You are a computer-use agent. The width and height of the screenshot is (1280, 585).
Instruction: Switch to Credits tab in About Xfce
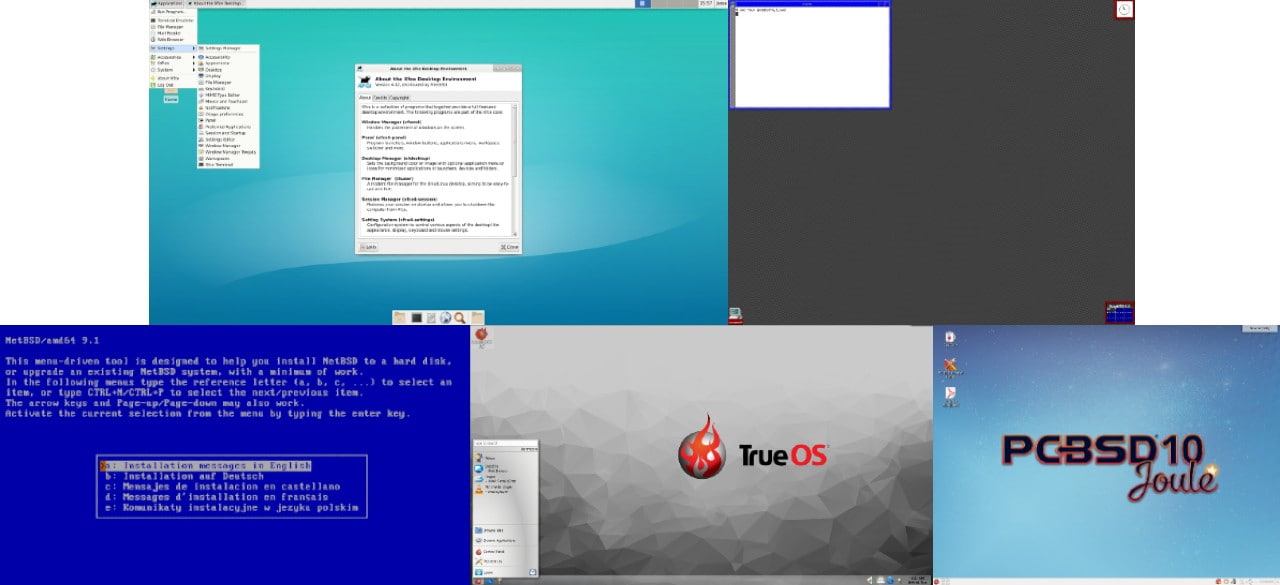click(379, 98)
